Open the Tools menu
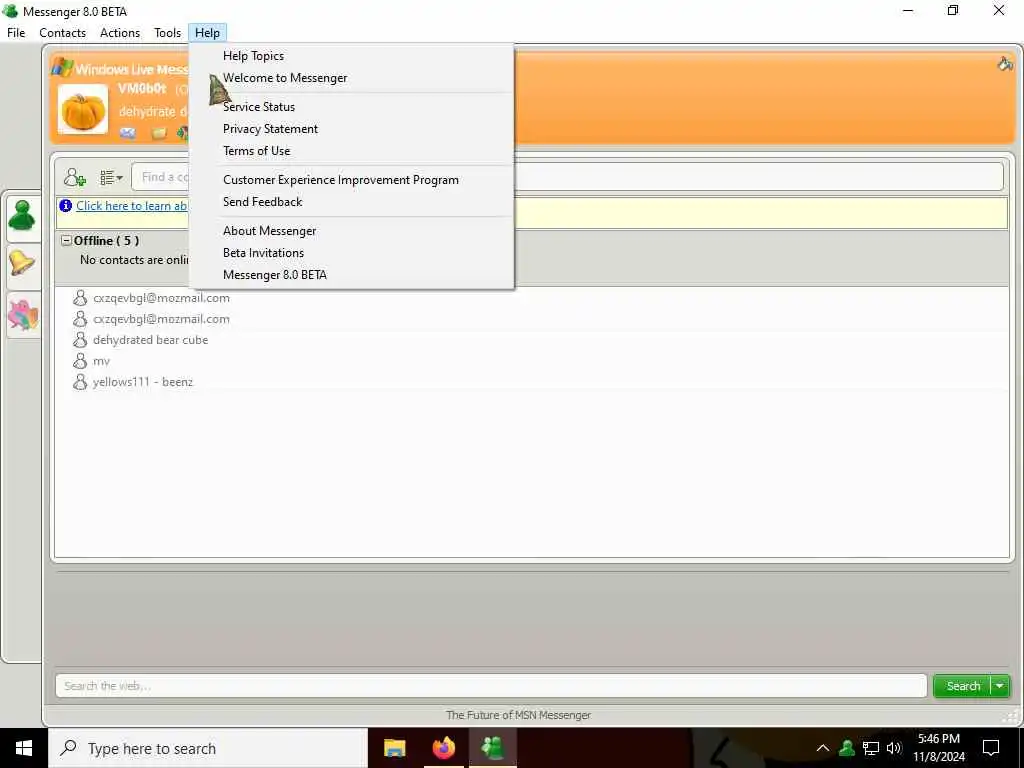 [x=167, y=33]
